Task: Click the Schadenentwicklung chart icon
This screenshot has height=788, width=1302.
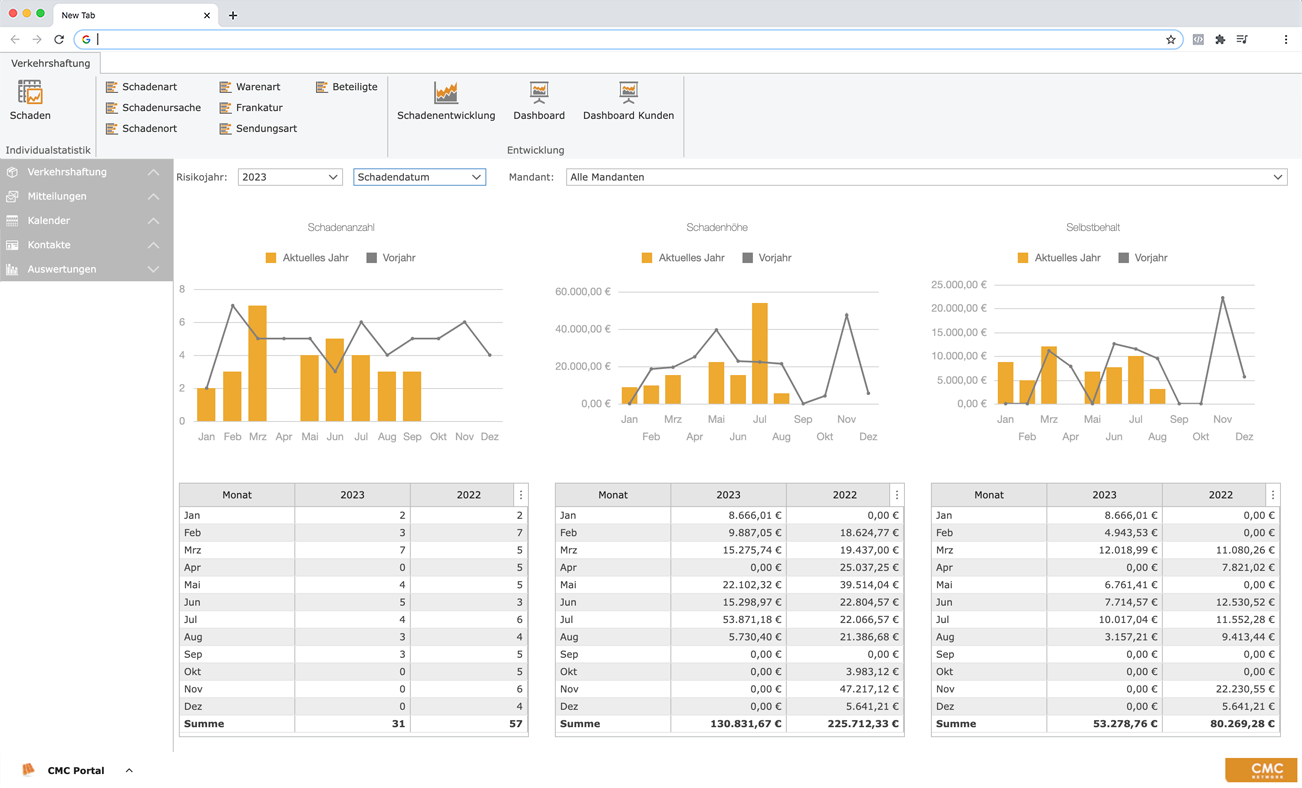Action: pyautogui.click(x=446, y=93)
